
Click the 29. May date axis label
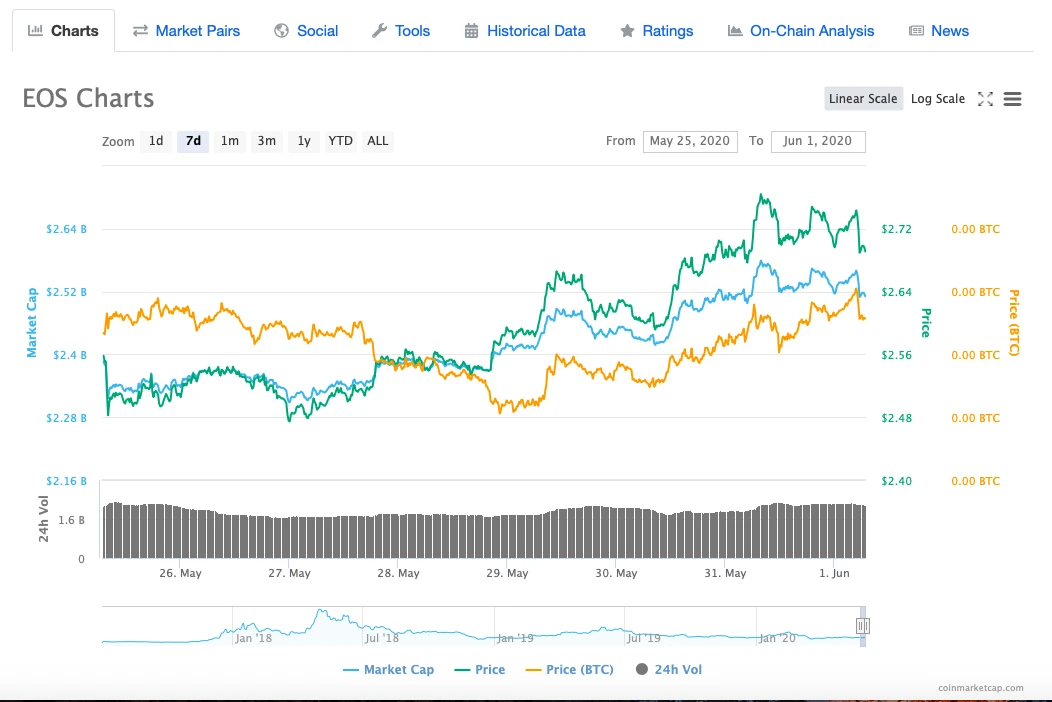[507, 573]
